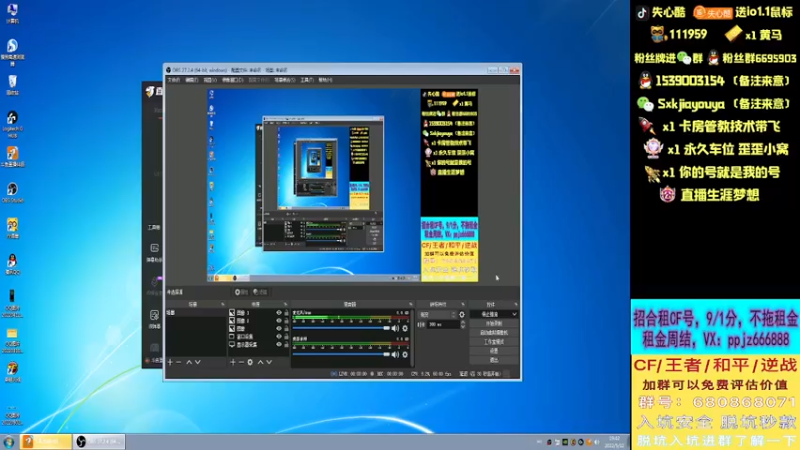Open 计算机 desktop icon

pos(12,13)
